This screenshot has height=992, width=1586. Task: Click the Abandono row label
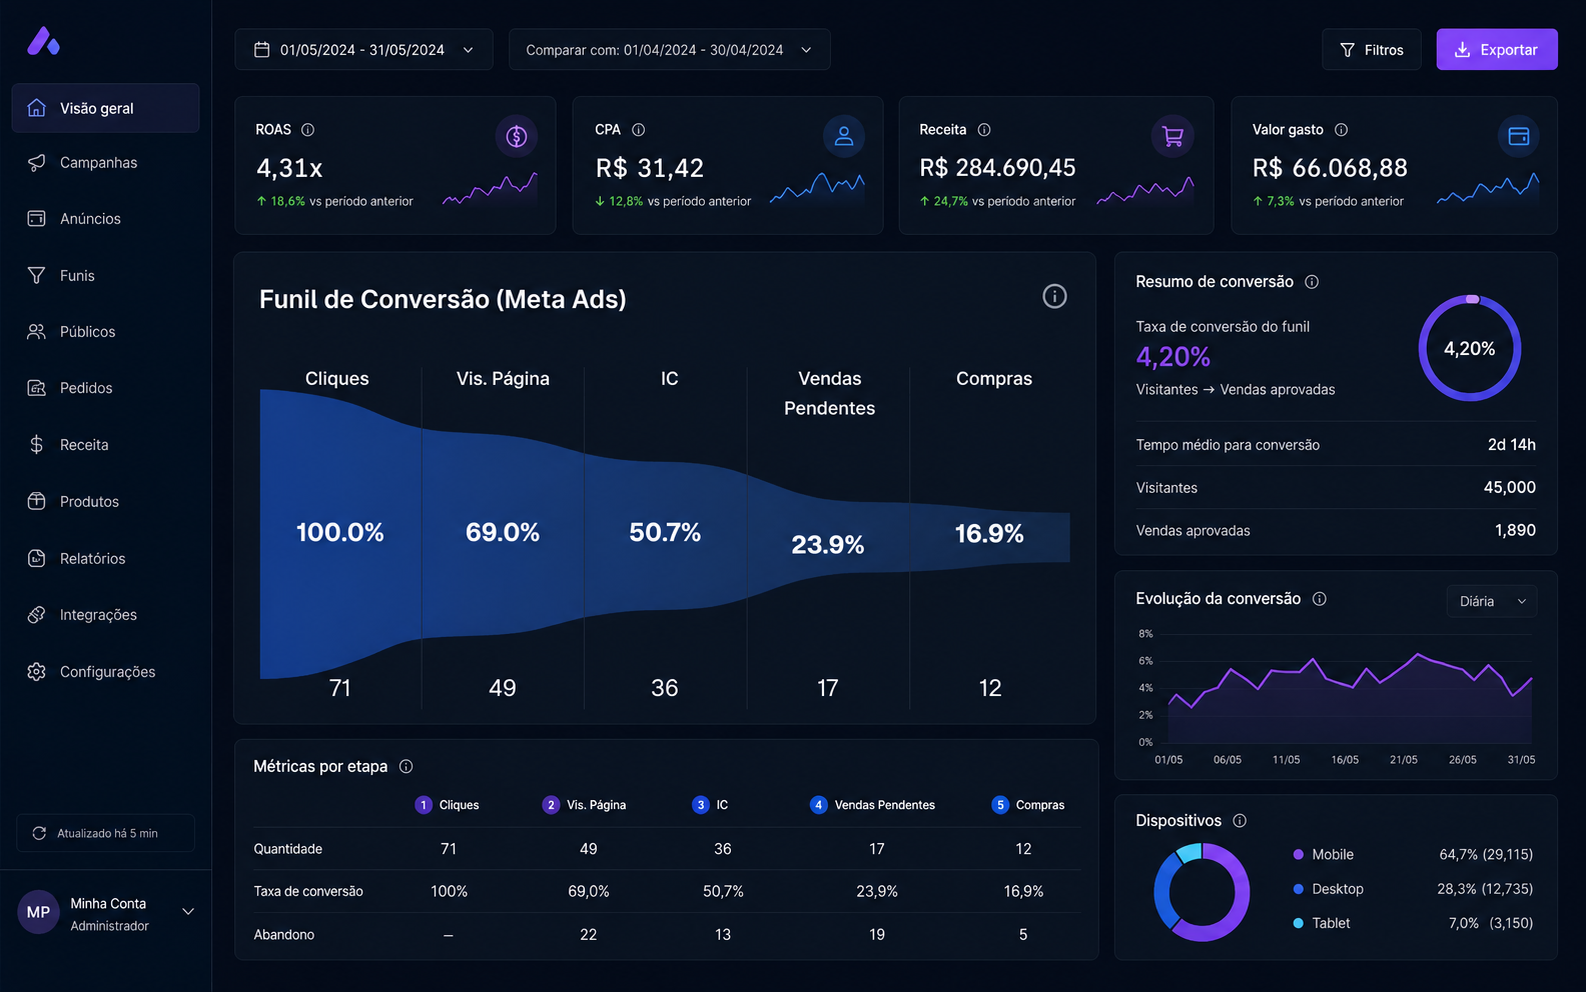point(284,935)
